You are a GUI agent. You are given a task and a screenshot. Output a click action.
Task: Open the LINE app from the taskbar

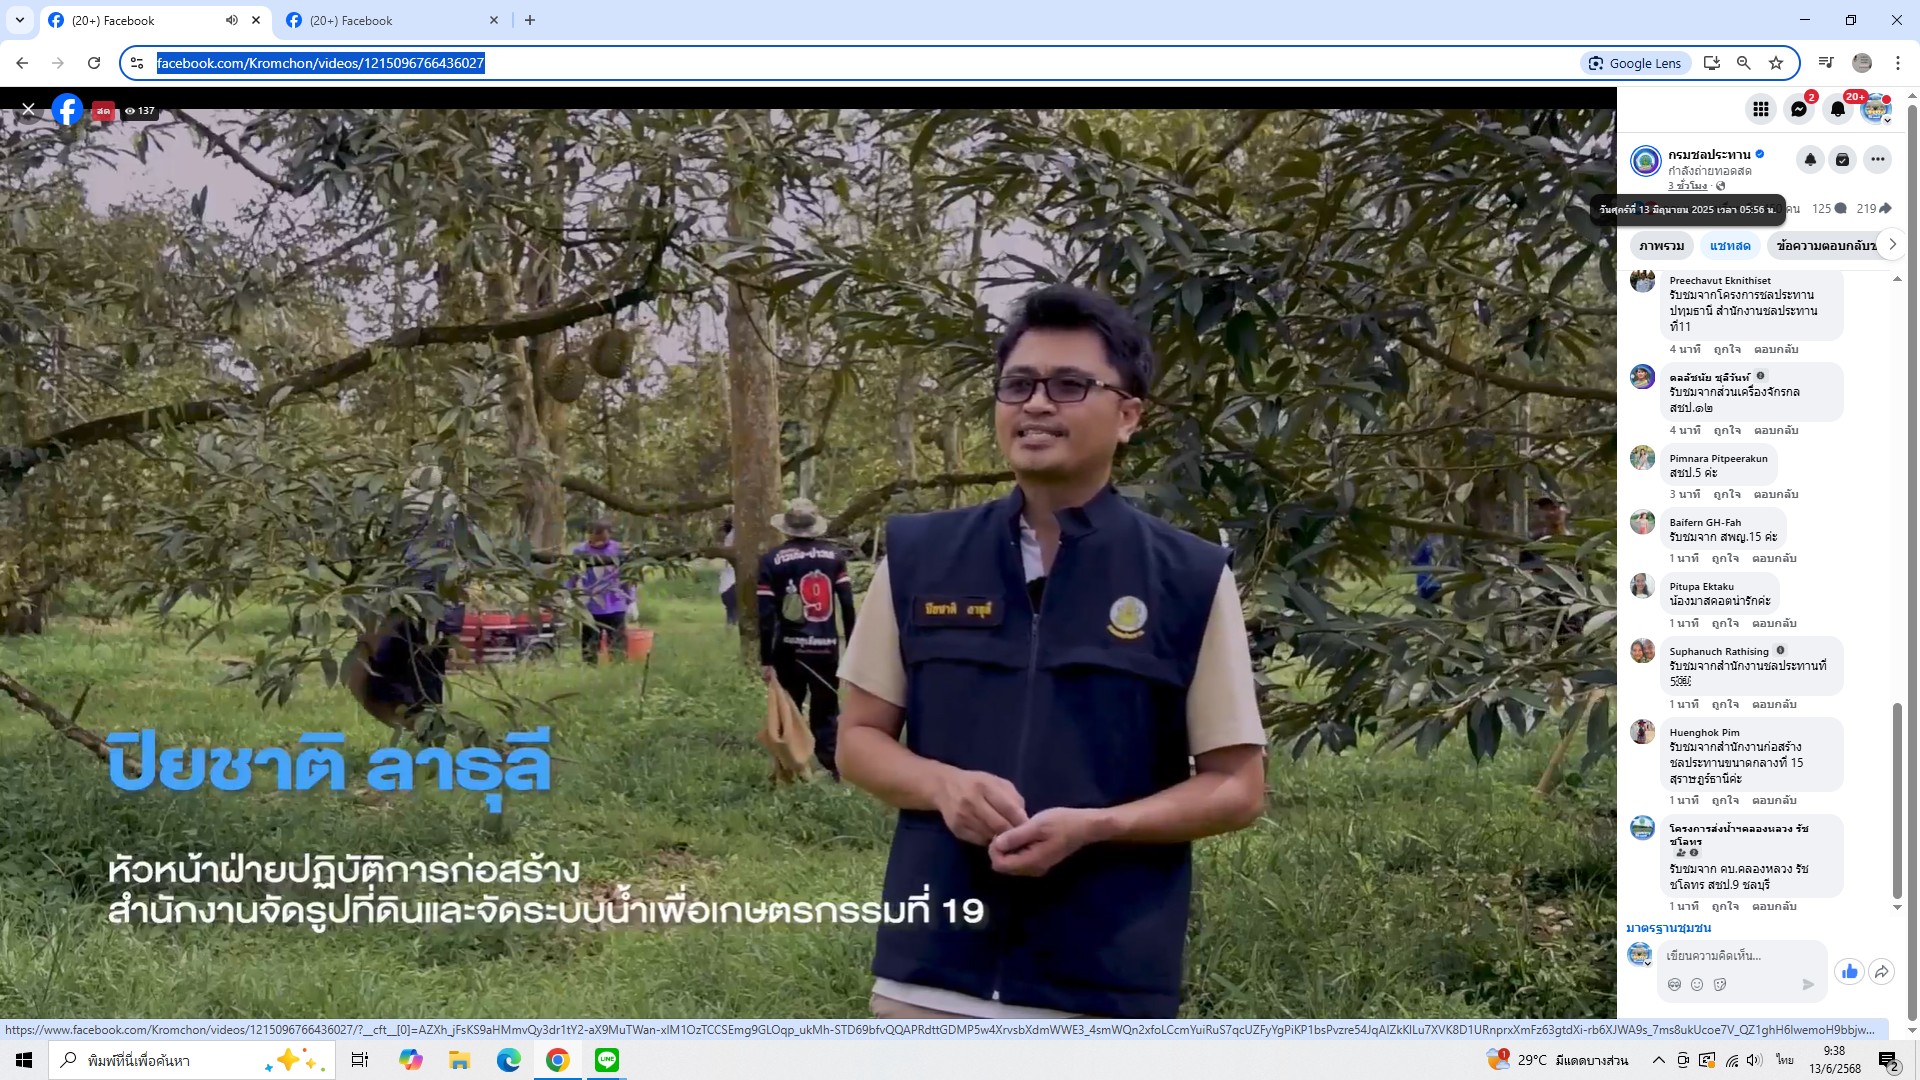click(x=607, y=1060)
